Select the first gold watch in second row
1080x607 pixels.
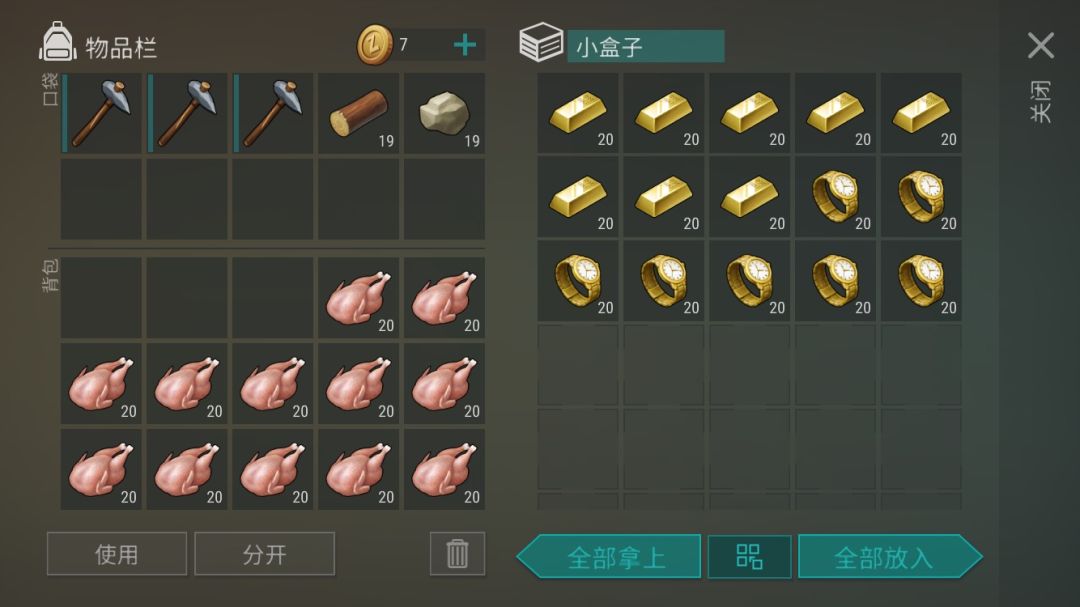click(x=835, y=196)
